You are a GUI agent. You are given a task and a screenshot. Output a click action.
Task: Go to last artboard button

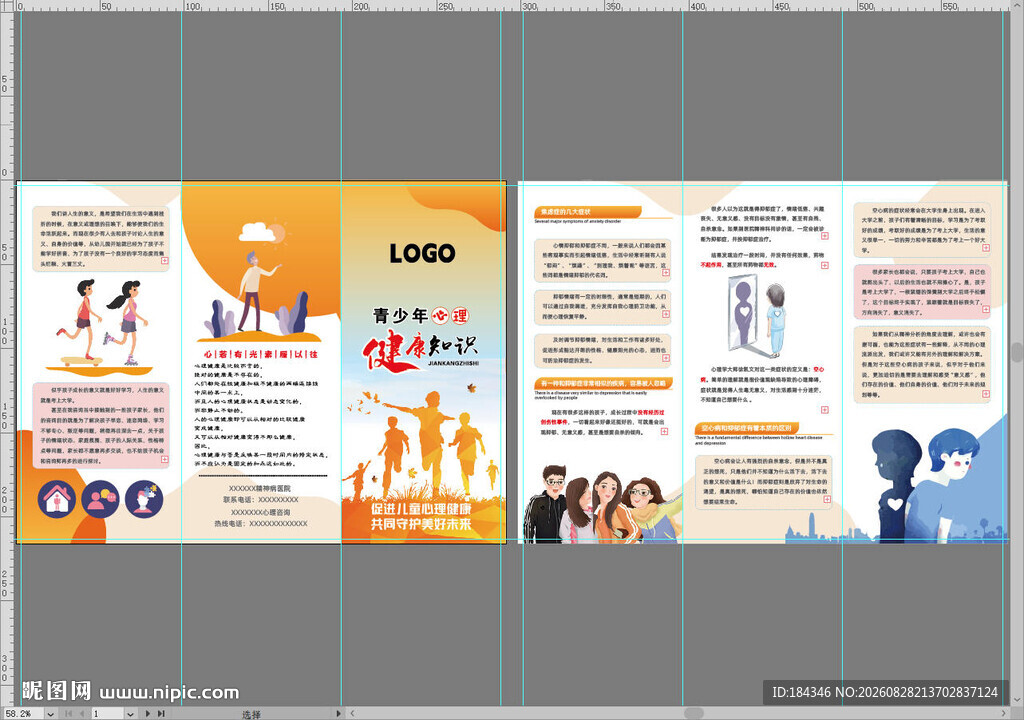161,714
